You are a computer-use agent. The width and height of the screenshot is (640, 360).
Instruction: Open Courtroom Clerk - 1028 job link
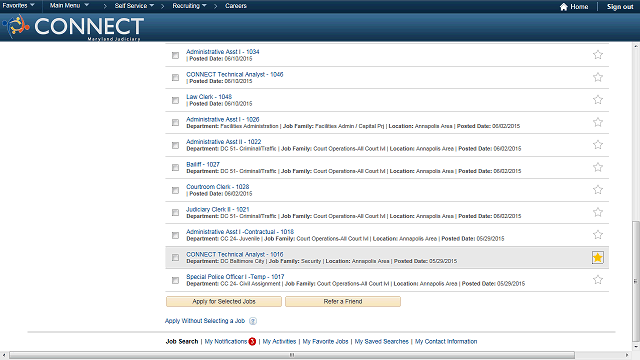point(218,187)
